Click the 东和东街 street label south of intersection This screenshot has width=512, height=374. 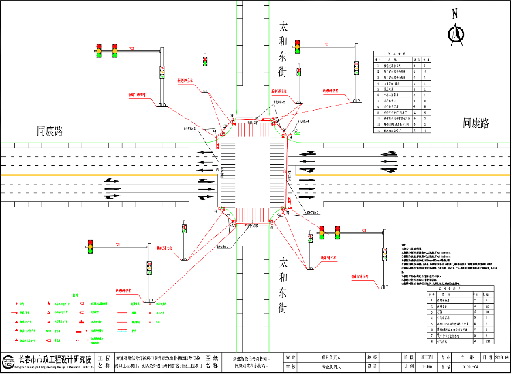[x=283, y=285]
